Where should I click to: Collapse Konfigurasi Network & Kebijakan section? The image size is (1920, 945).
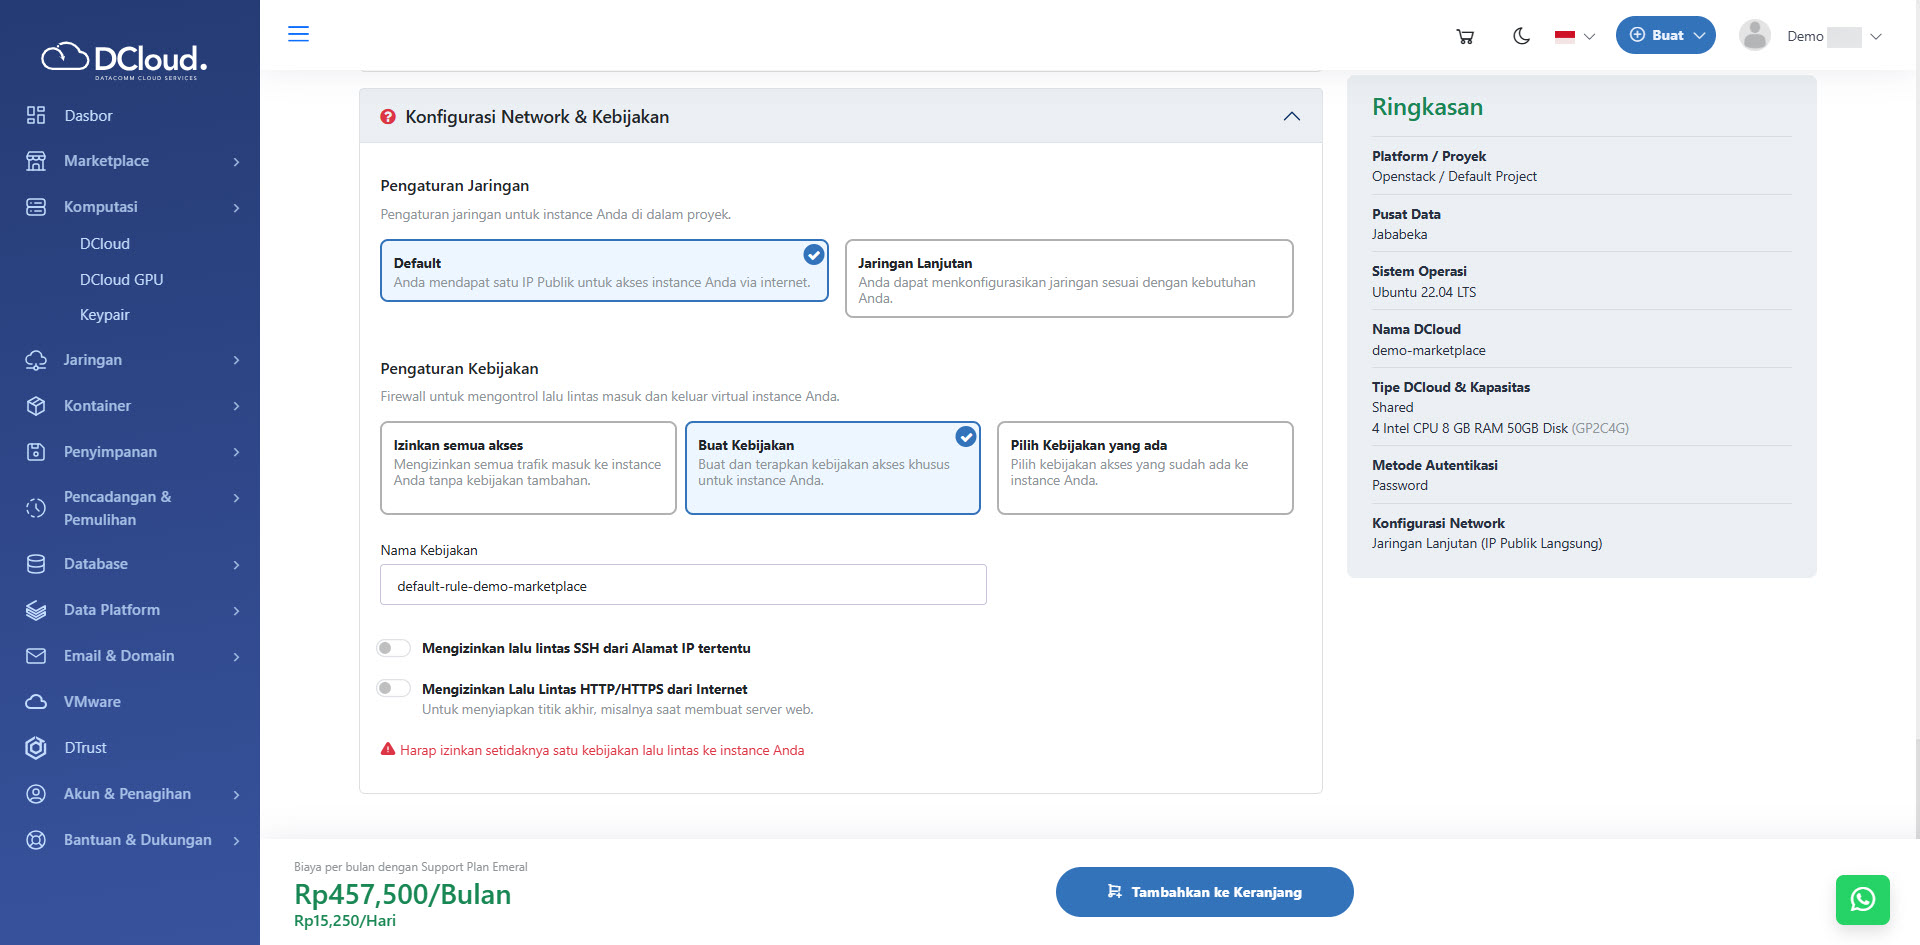tap(1291, 117)
